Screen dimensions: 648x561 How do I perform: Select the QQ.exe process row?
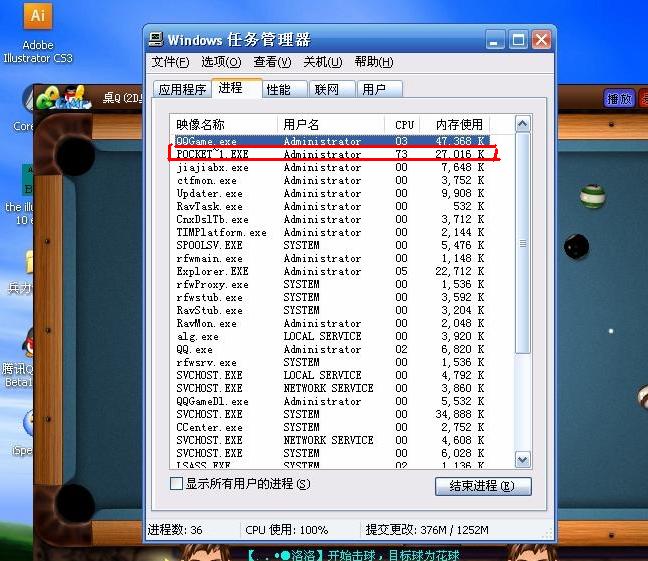coord(330,349)
